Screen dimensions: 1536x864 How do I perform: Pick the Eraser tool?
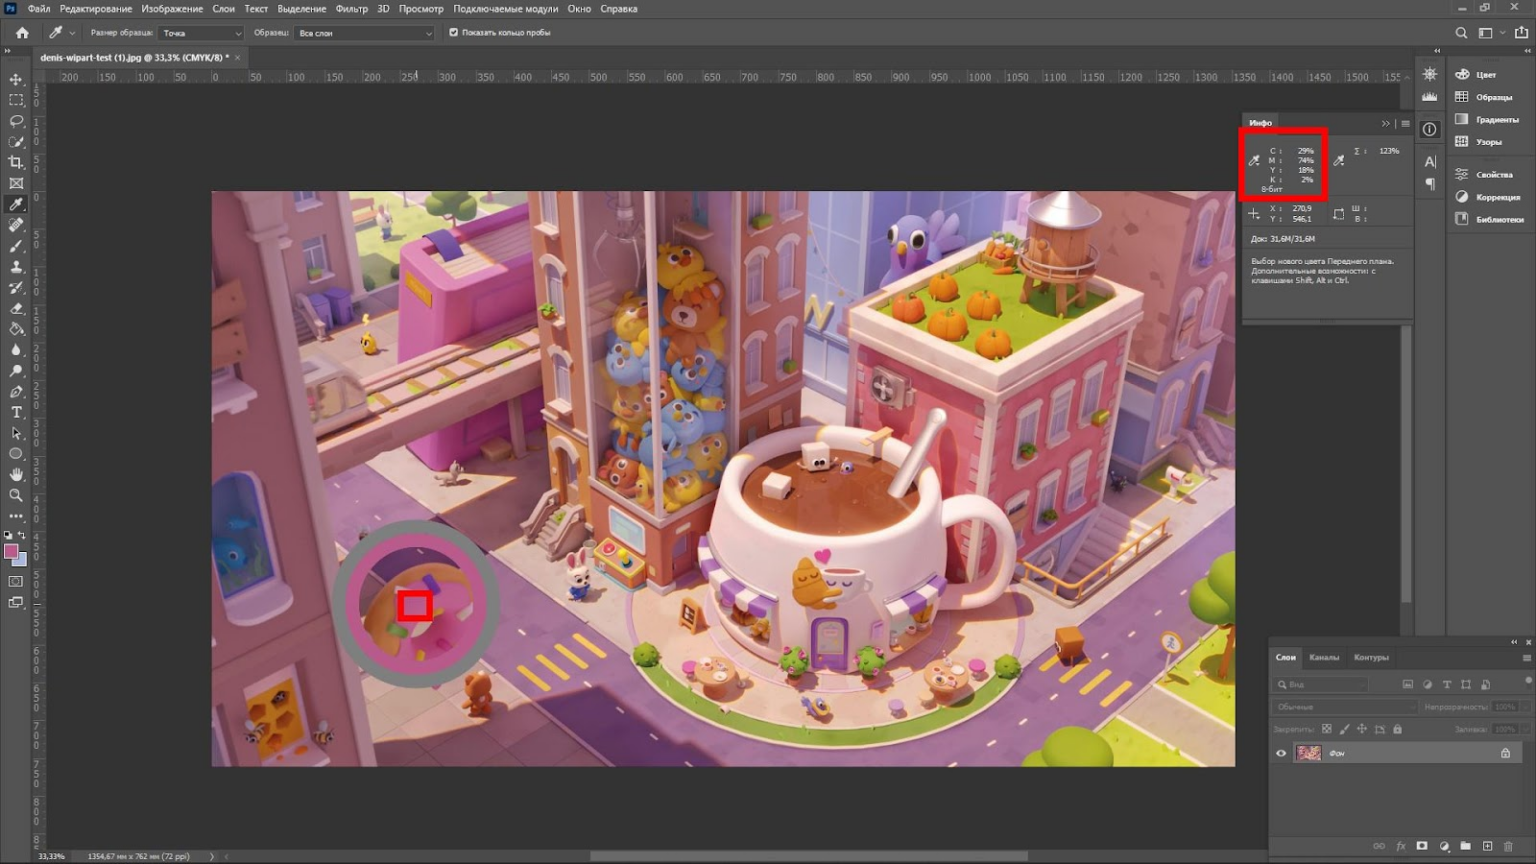pyautogui.click(x=16, y=308)
